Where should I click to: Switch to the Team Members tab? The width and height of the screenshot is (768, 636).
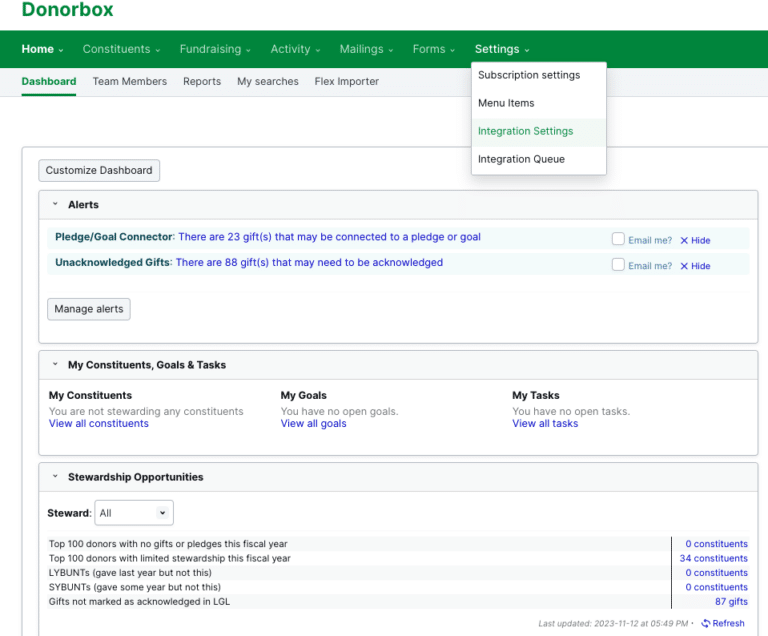coord(130,81)
